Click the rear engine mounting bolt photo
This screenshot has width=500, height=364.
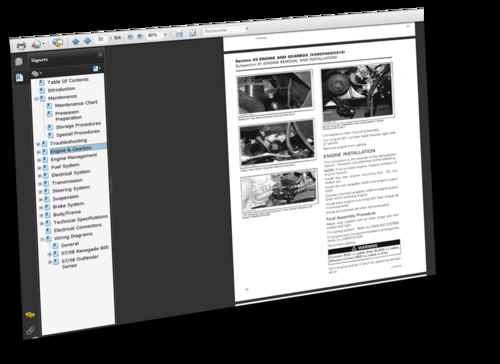[x=275, y=94]
